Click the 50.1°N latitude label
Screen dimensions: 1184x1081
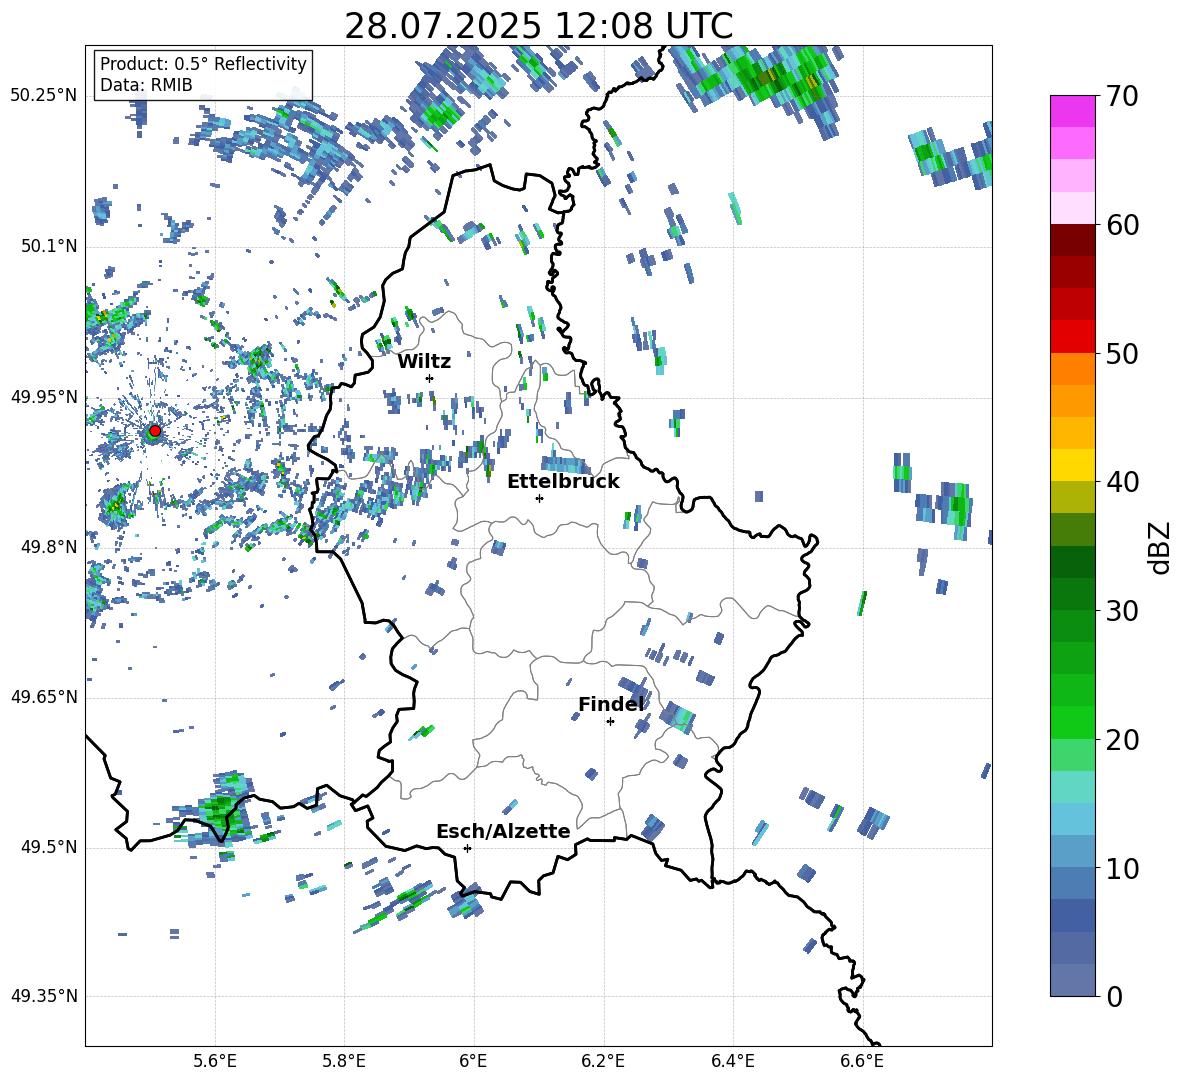point(49,246)
